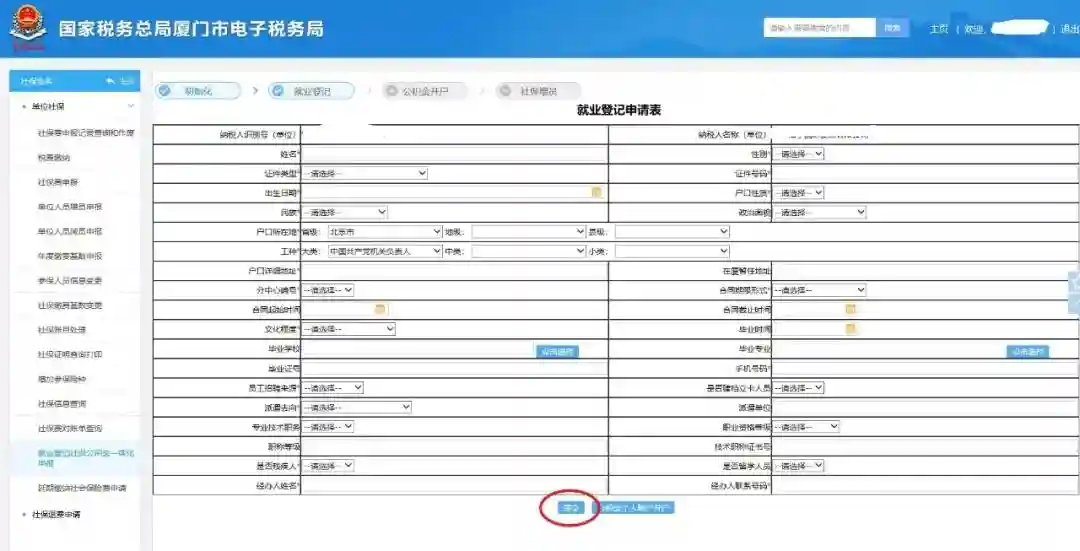The width and height of the screenshot is (1080, 551).
Task: Click the 公积金开户 step icon
Action: click(391, 91)
